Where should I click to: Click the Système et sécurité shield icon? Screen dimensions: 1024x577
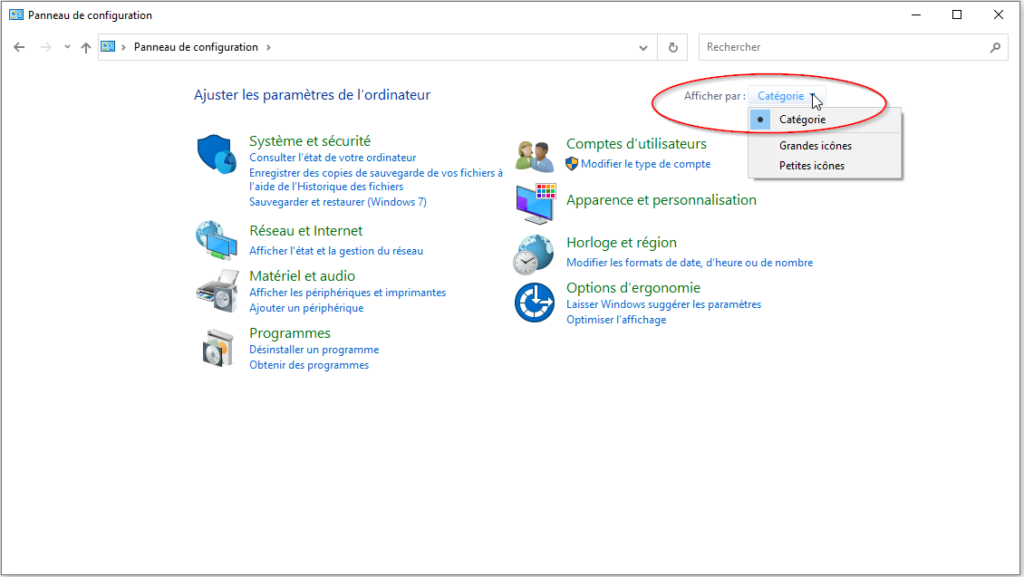pos(217,154)
